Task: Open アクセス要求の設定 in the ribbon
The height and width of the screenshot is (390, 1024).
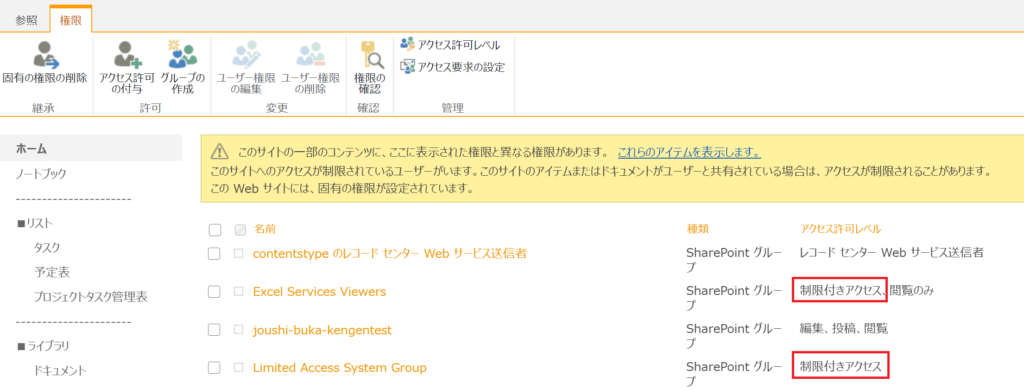Action: point(452,67)
